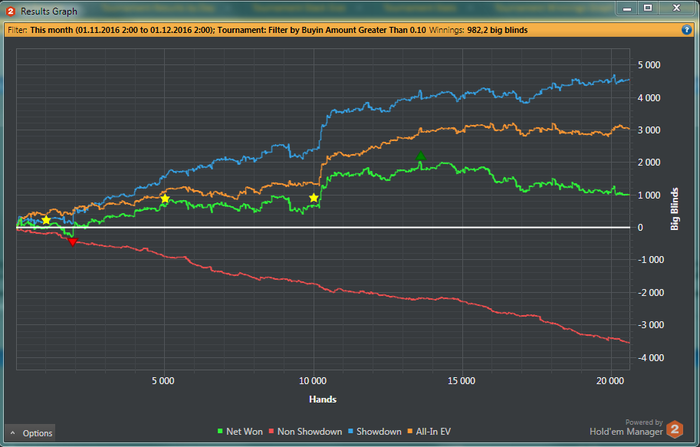Image resolution: width=700 pixels, height=447 pixels.
Task: Click the orange All-In EV legend swatch
Action: 410,431
